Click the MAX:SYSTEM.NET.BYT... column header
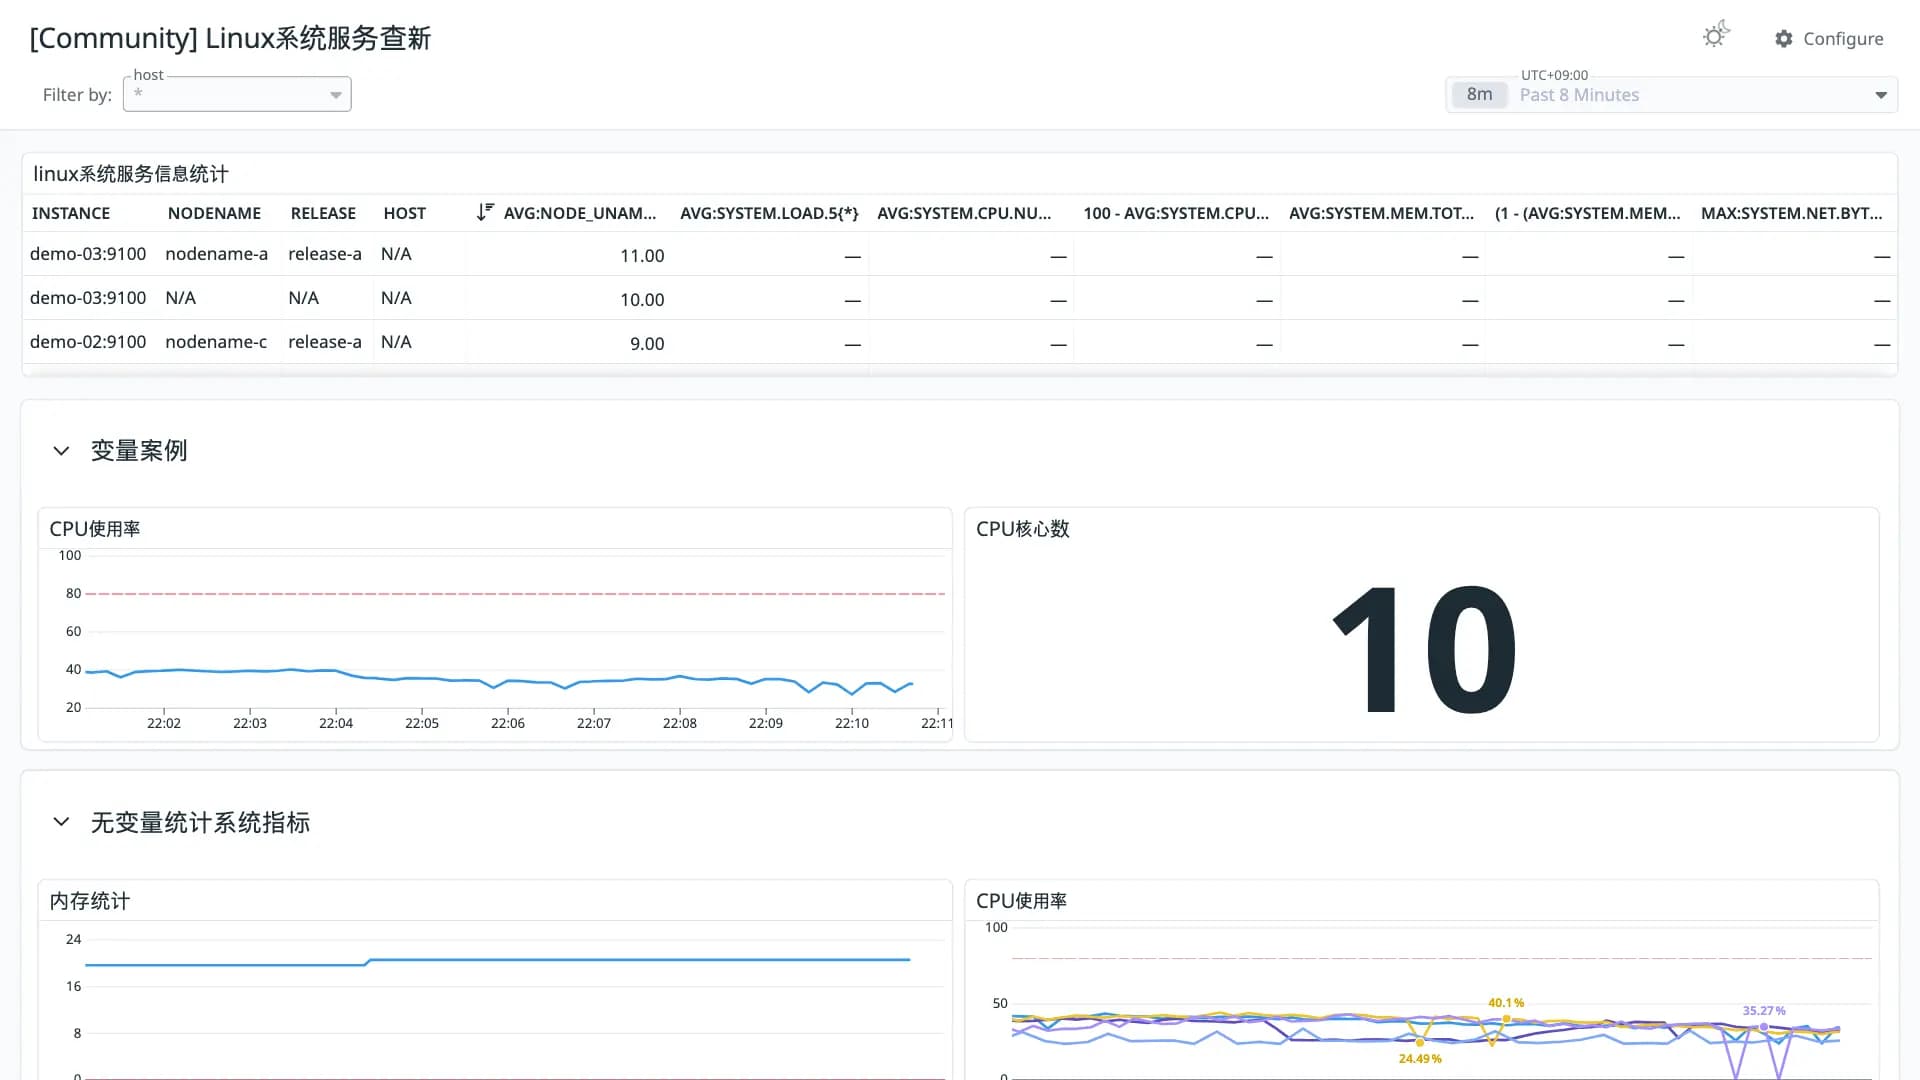 point(1791,213)
